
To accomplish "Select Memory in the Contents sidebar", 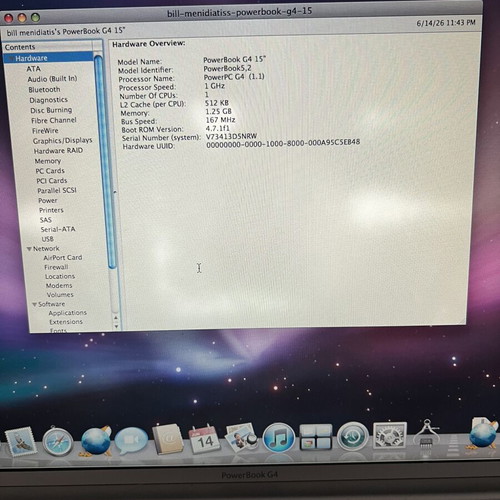I will coord(48,161).
